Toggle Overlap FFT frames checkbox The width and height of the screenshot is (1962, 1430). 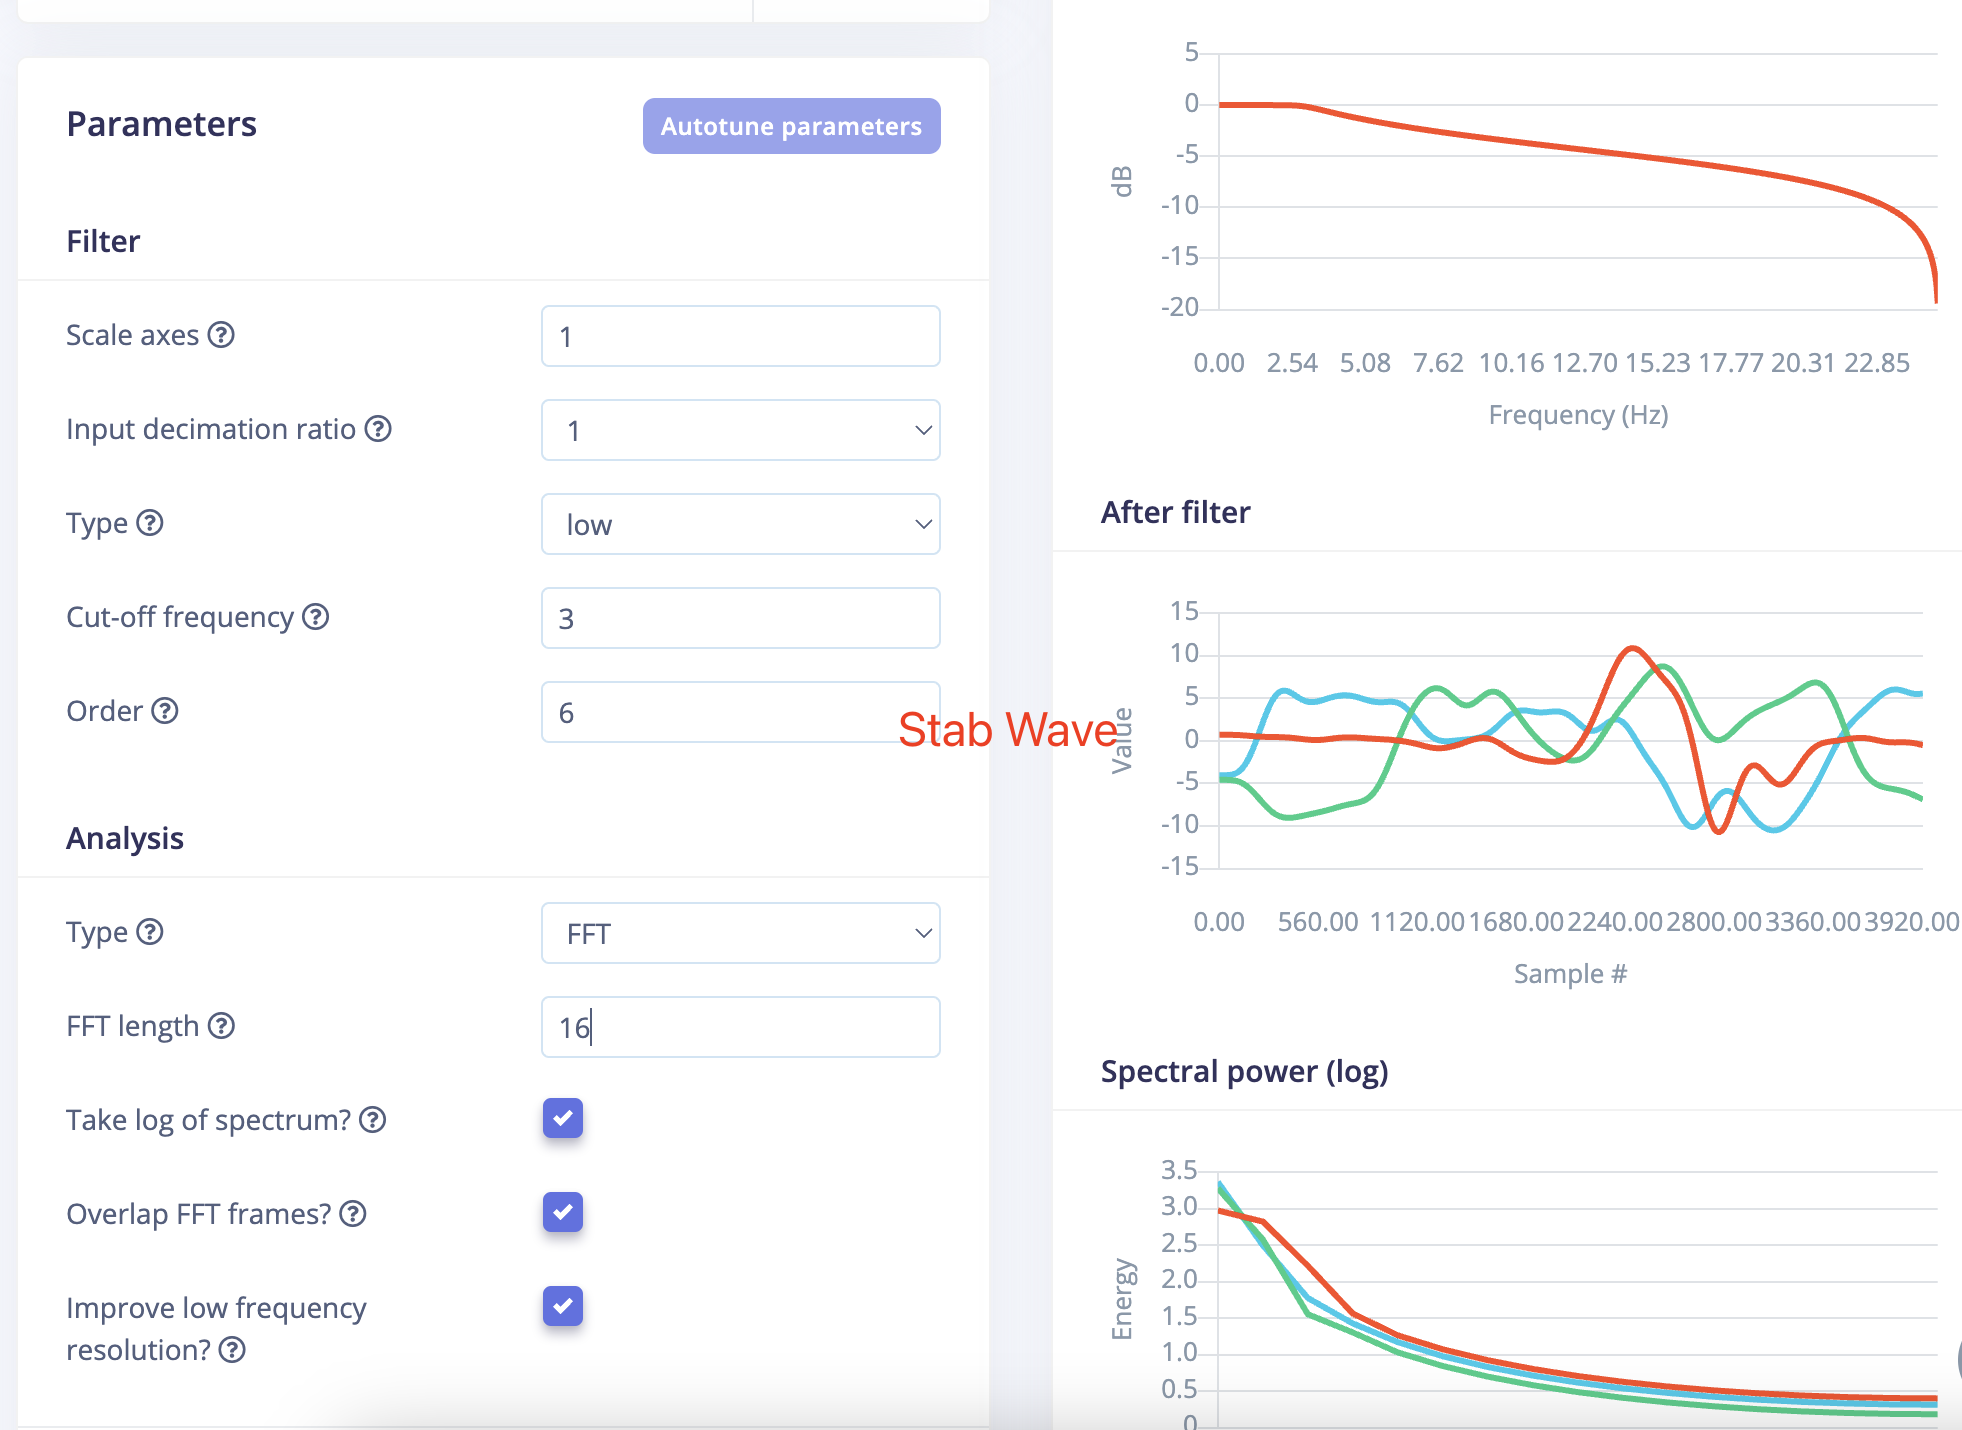pos(563,1212)
